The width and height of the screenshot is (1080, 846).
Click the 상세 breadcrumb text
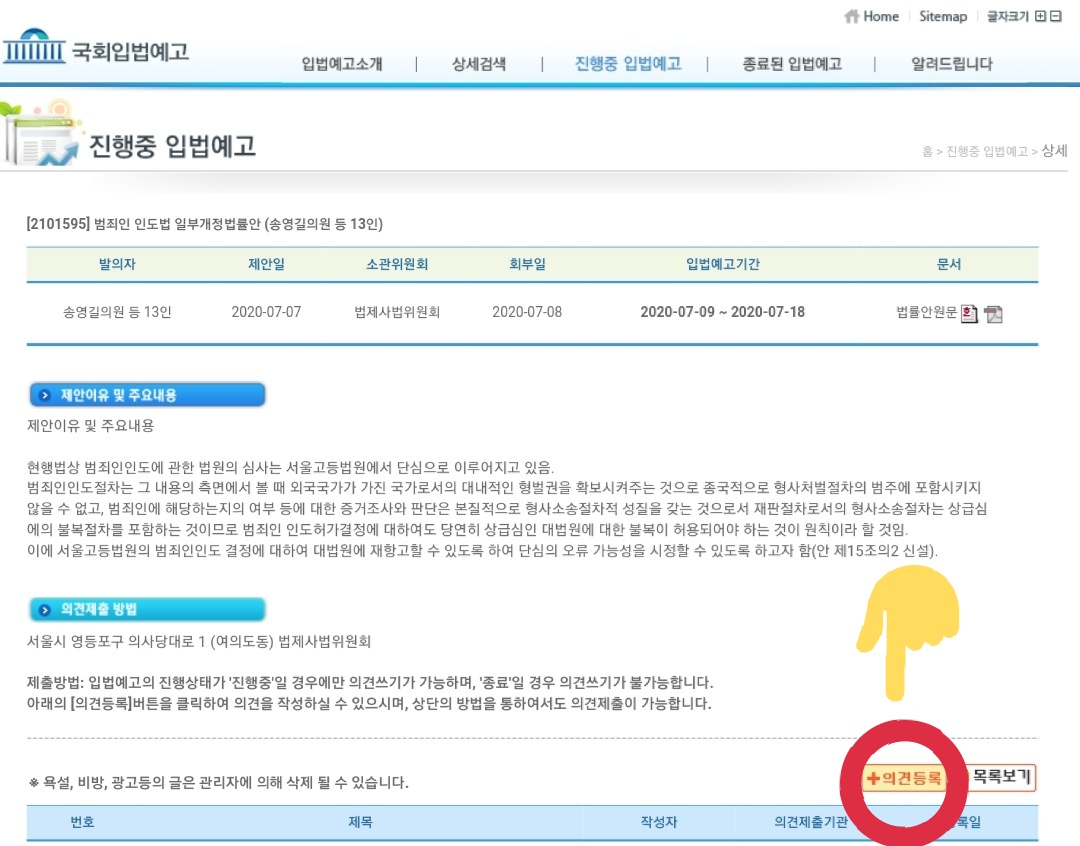point(1054,150)
